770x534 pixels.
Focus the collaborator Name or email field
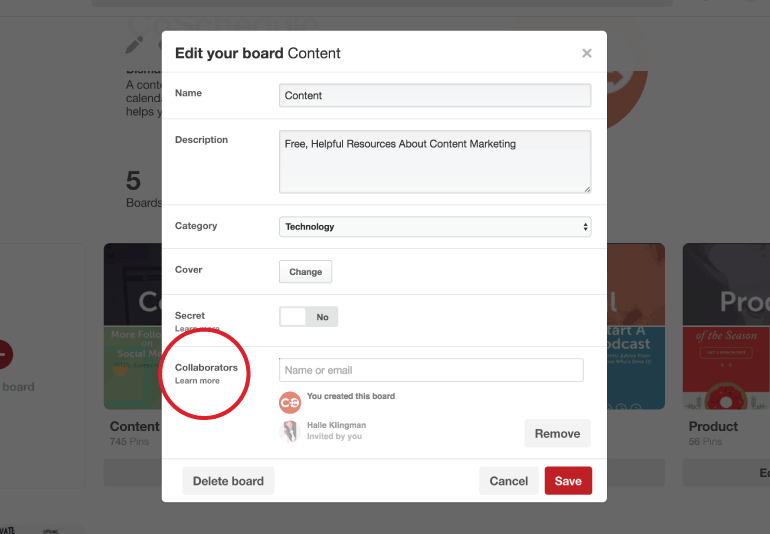431,371
